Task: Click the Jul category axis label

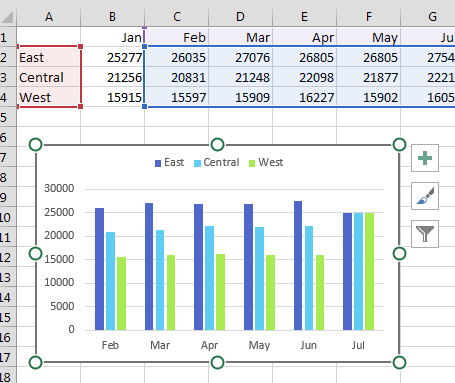Action: coord(358,345)
